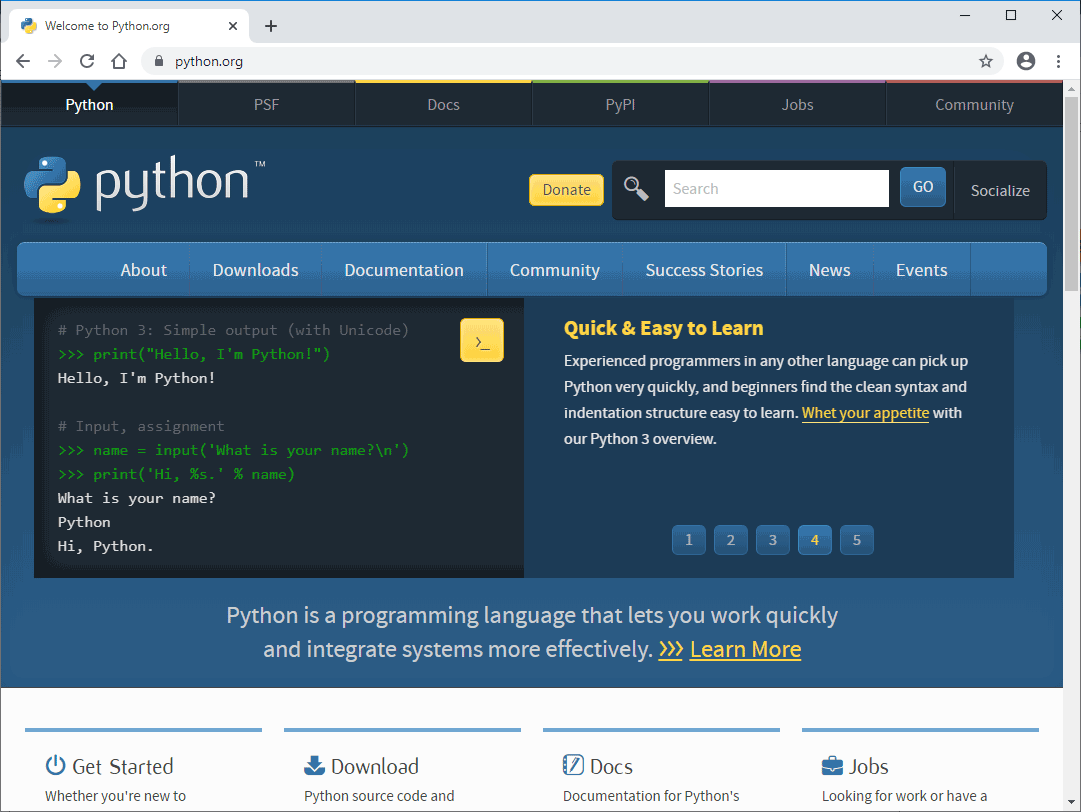The image size is (1081, 812).
Task: Click the Quick & Easy to Learn heading
Action: coord(663,328)
